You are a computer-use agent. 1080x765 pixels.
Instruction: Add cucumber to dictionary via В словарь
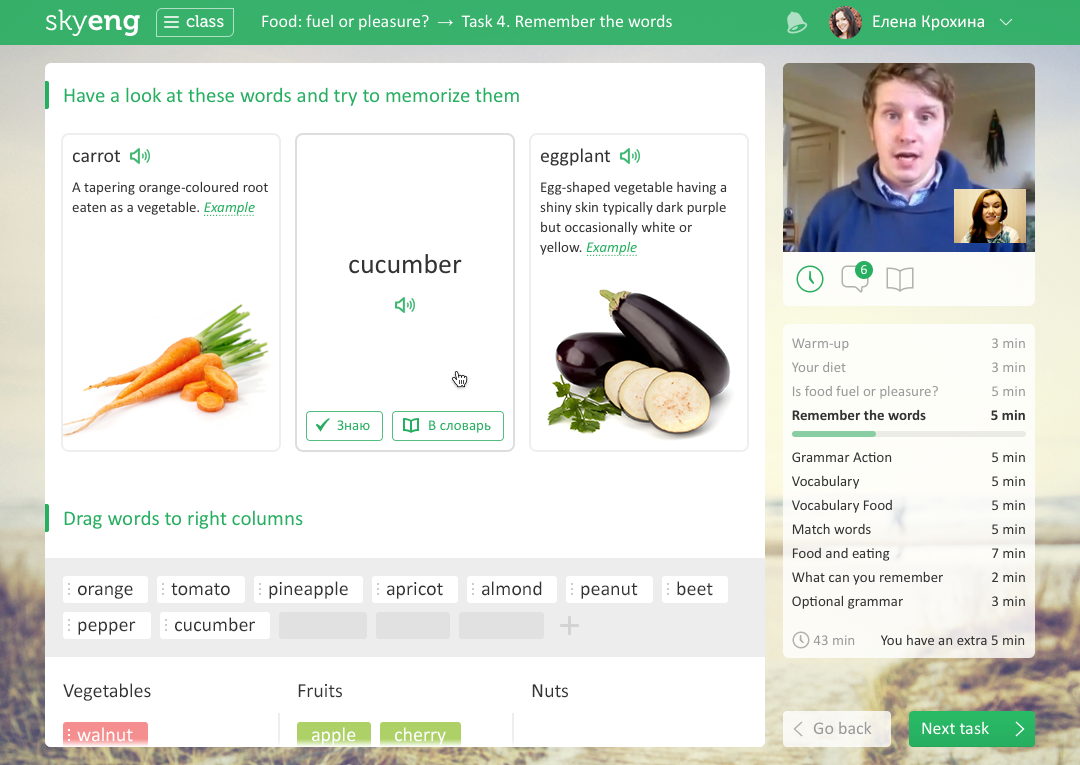(x=448, y=426)
